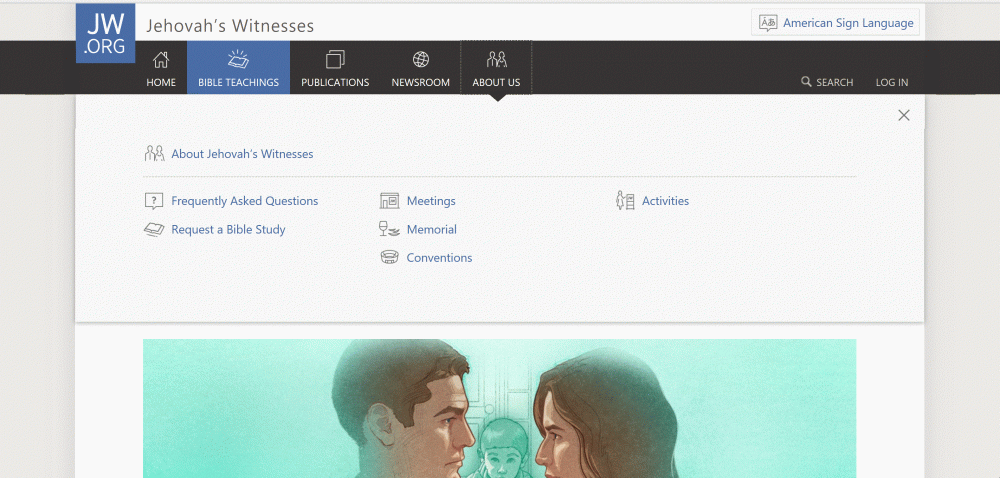1000x478 pixels.
Task: Close the About Us dropdown panel
Action: (904, 115)
